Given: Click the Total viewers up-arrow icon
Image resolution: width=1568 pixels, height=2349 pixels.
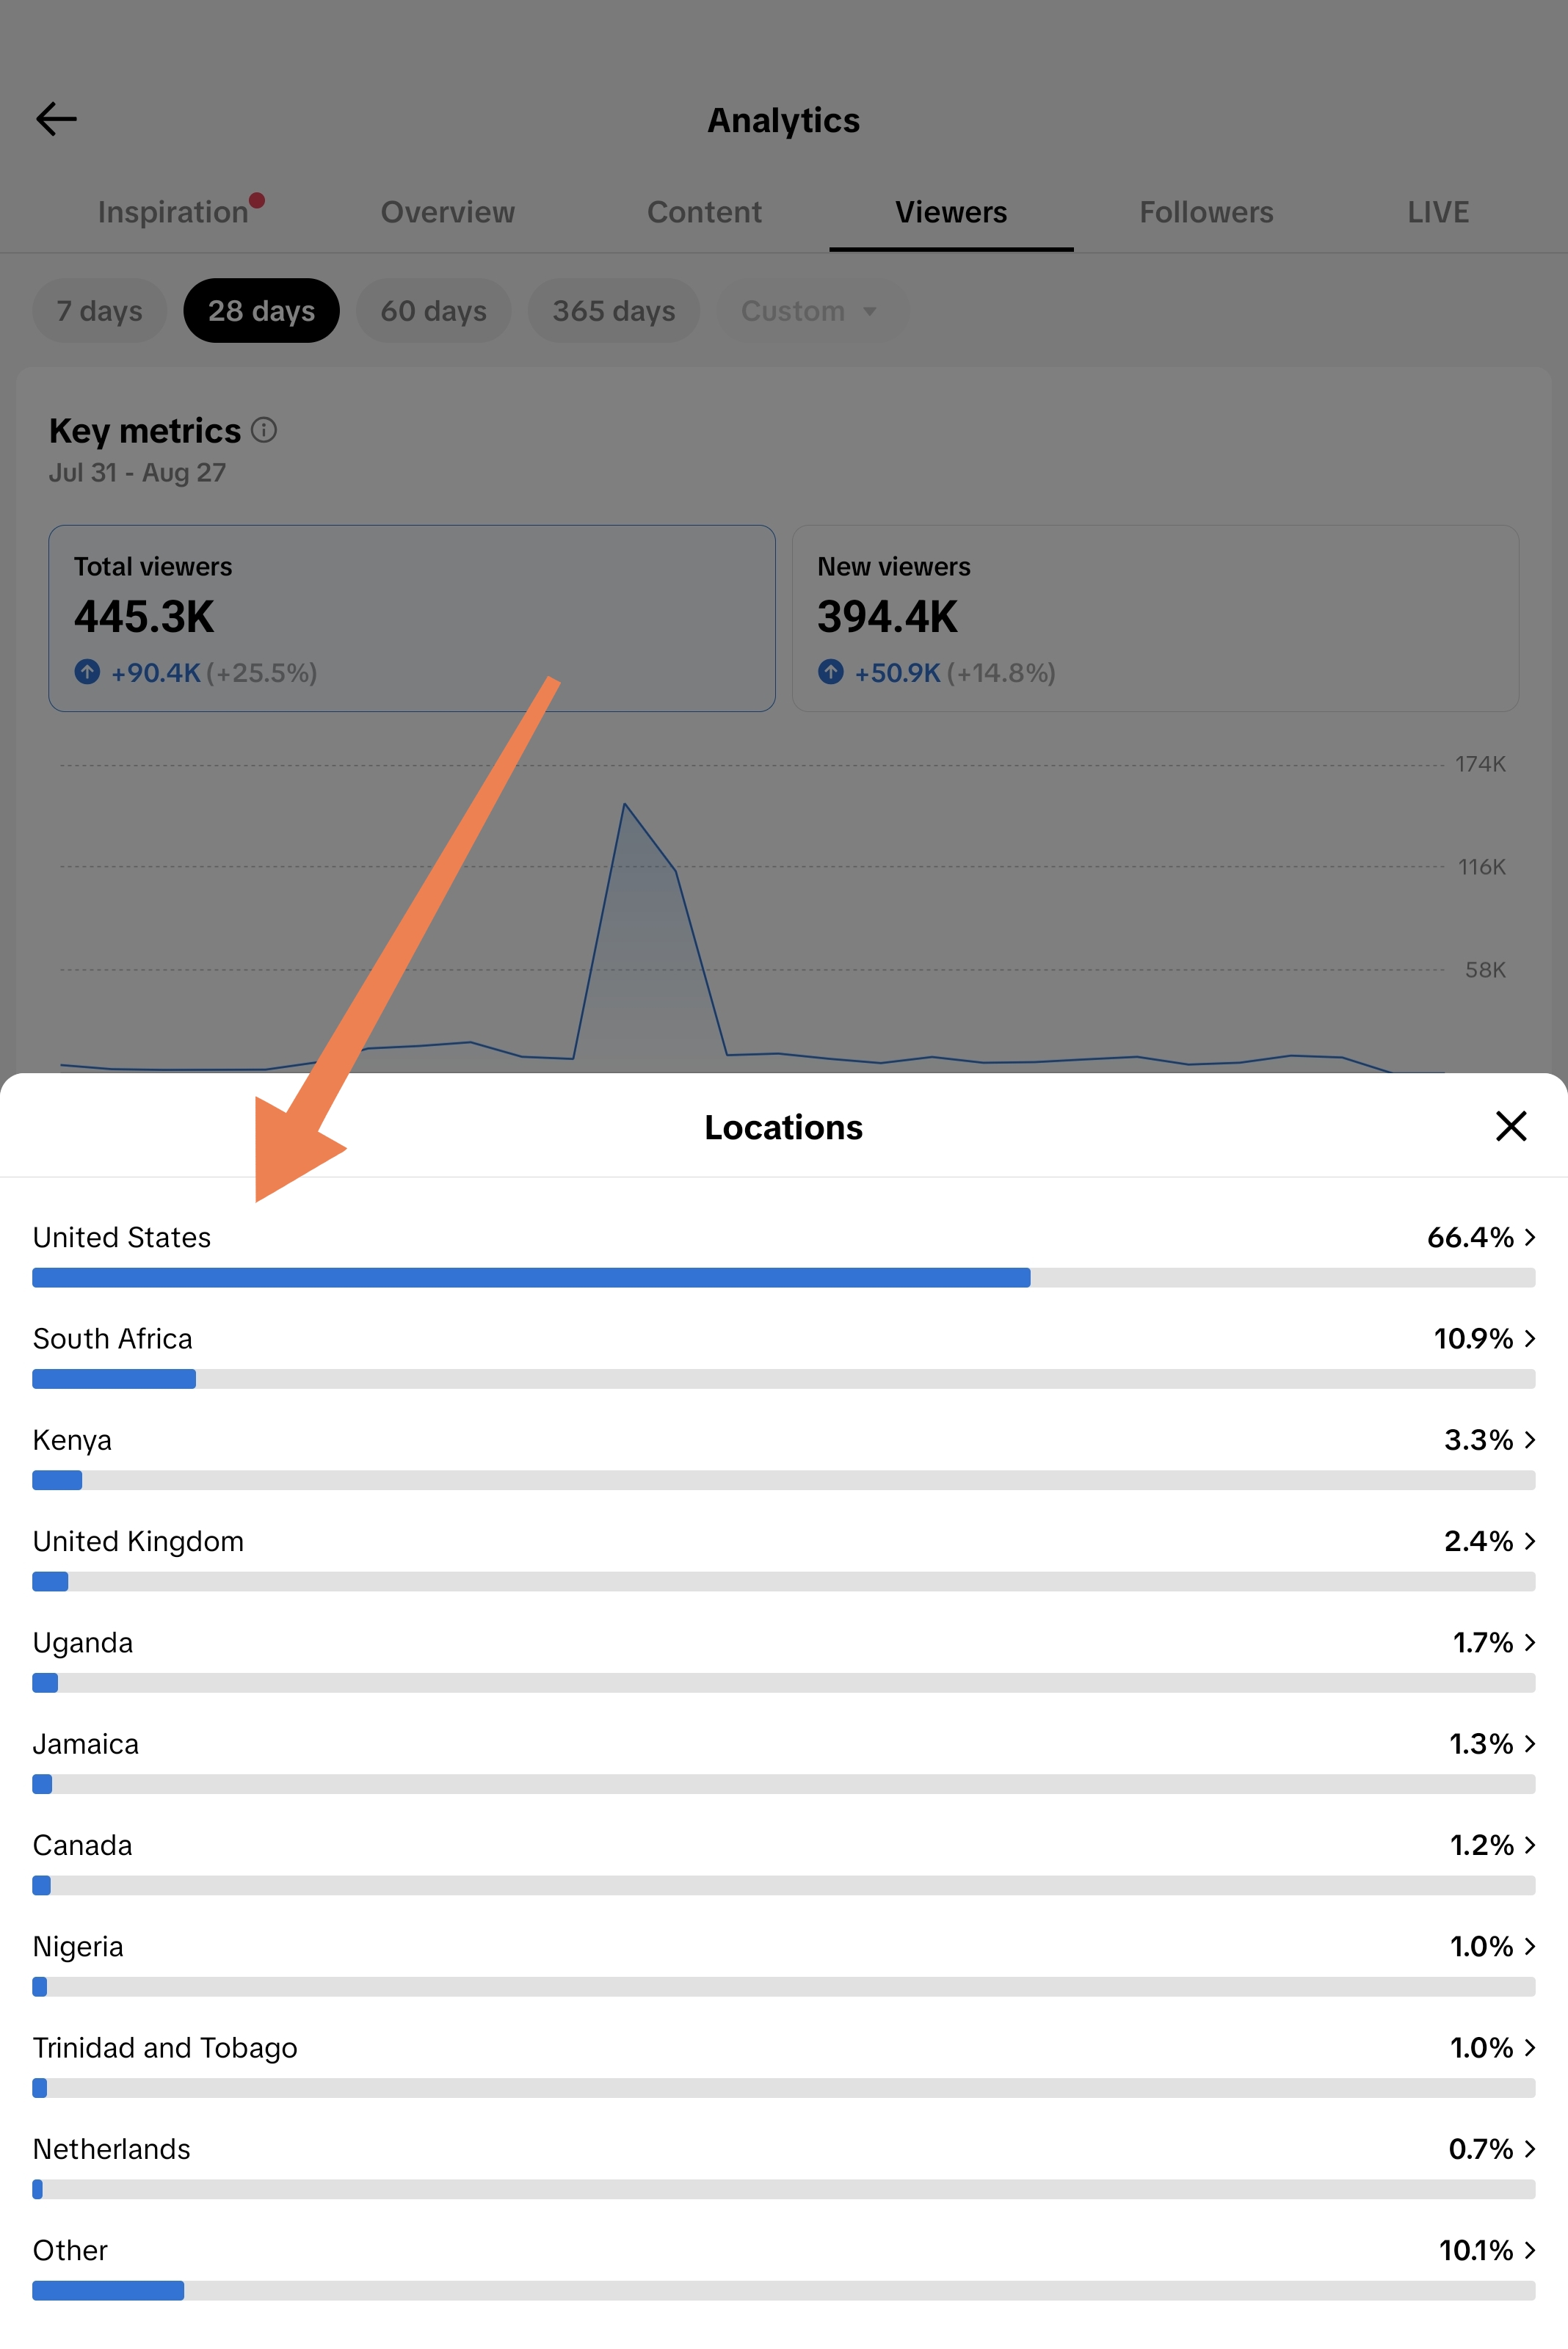Looking at the screenshot, I should (x=87, y=672).
